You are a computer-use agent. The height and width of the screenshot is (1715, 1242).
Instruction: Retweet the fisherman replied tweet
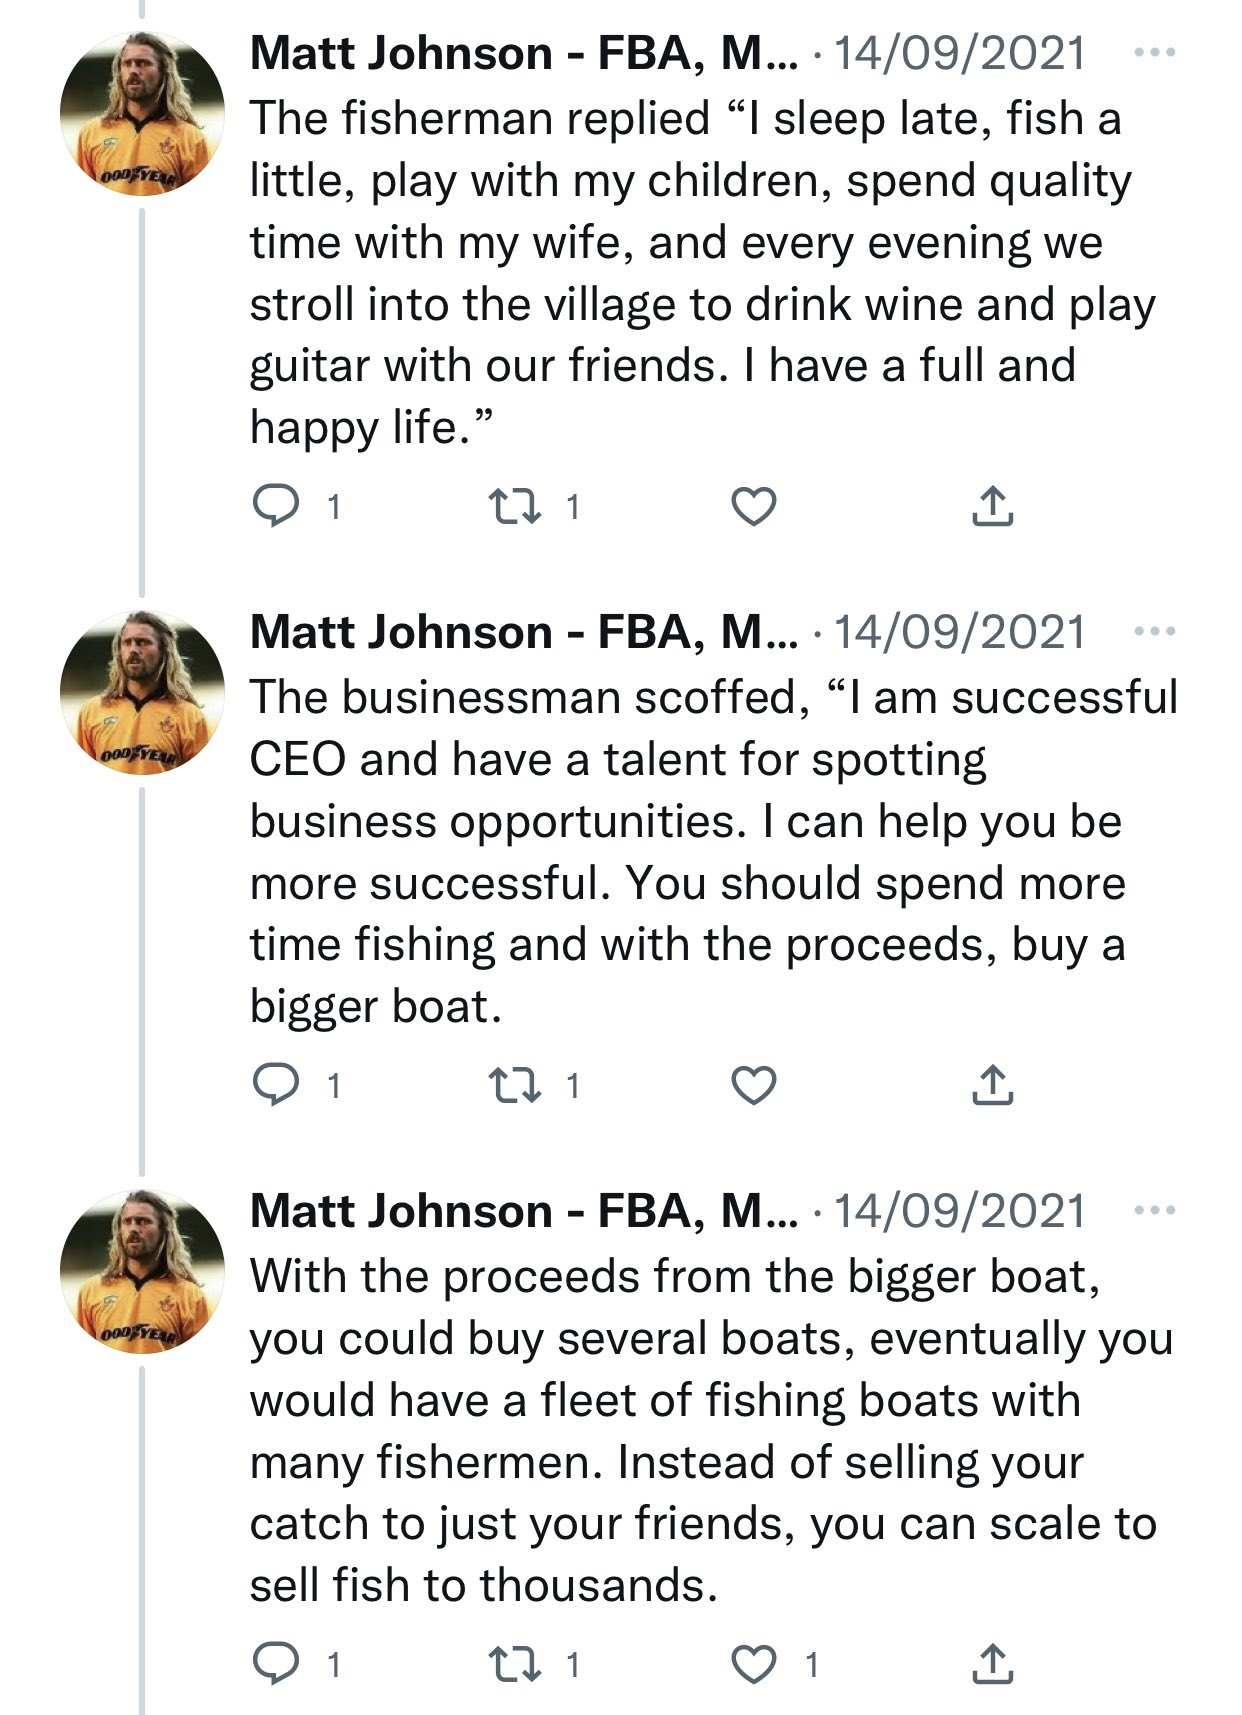[514, 506]
